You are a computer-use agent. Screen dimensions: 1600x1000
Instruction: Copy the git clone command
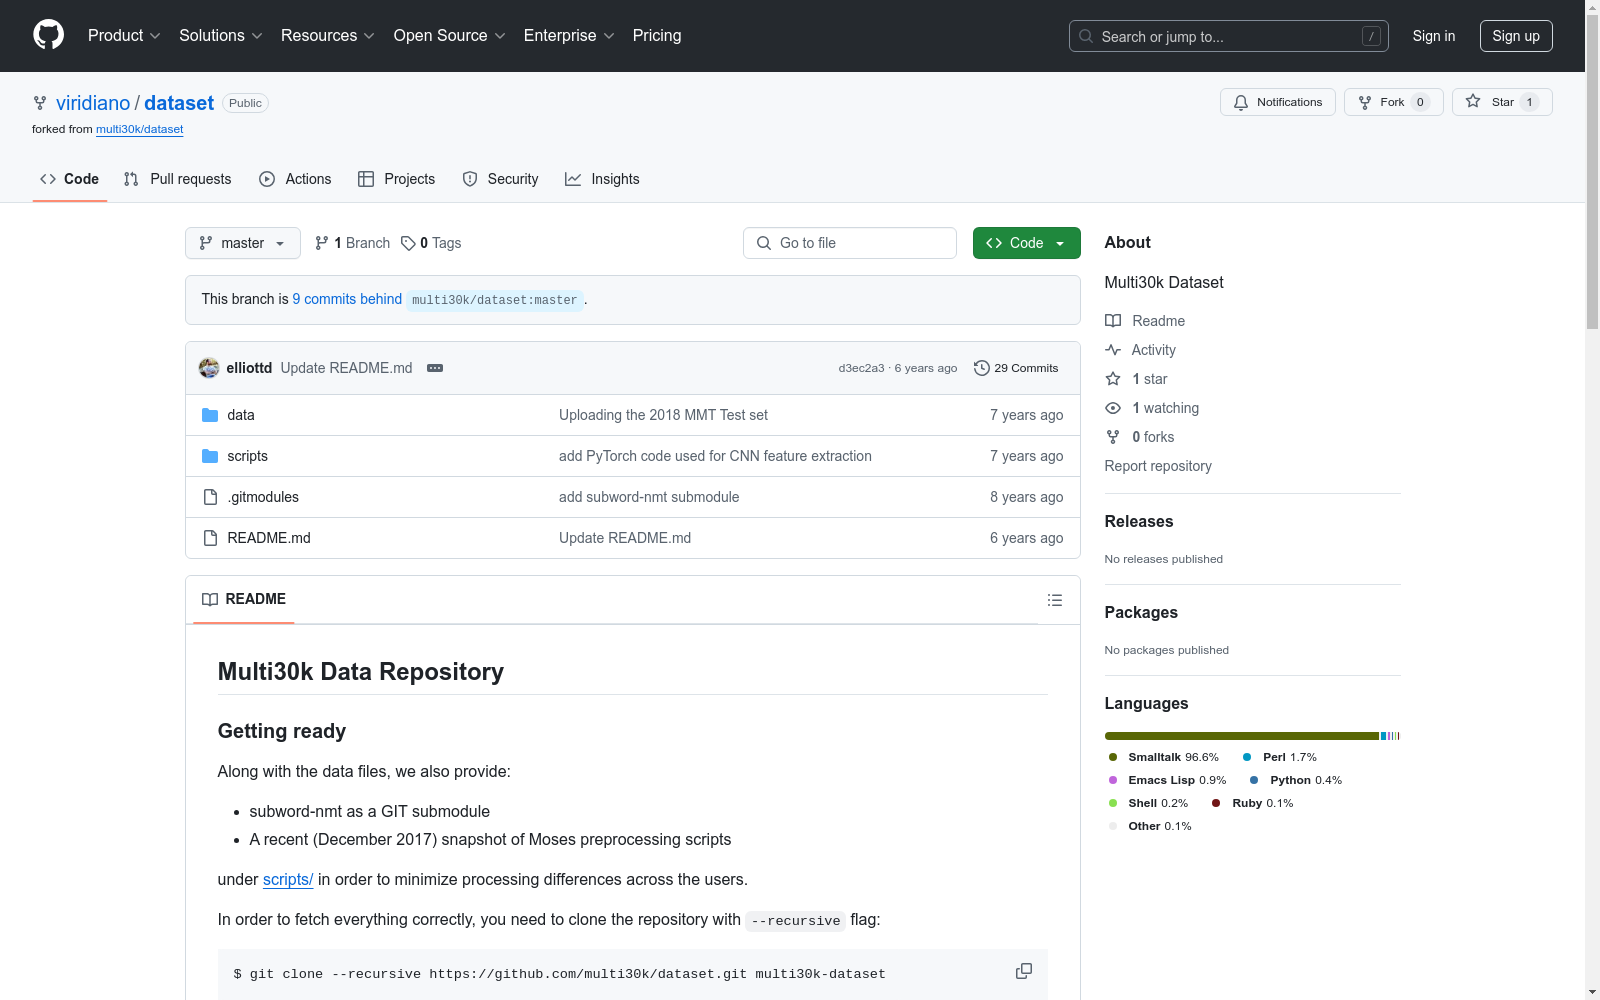[1023, 971]
